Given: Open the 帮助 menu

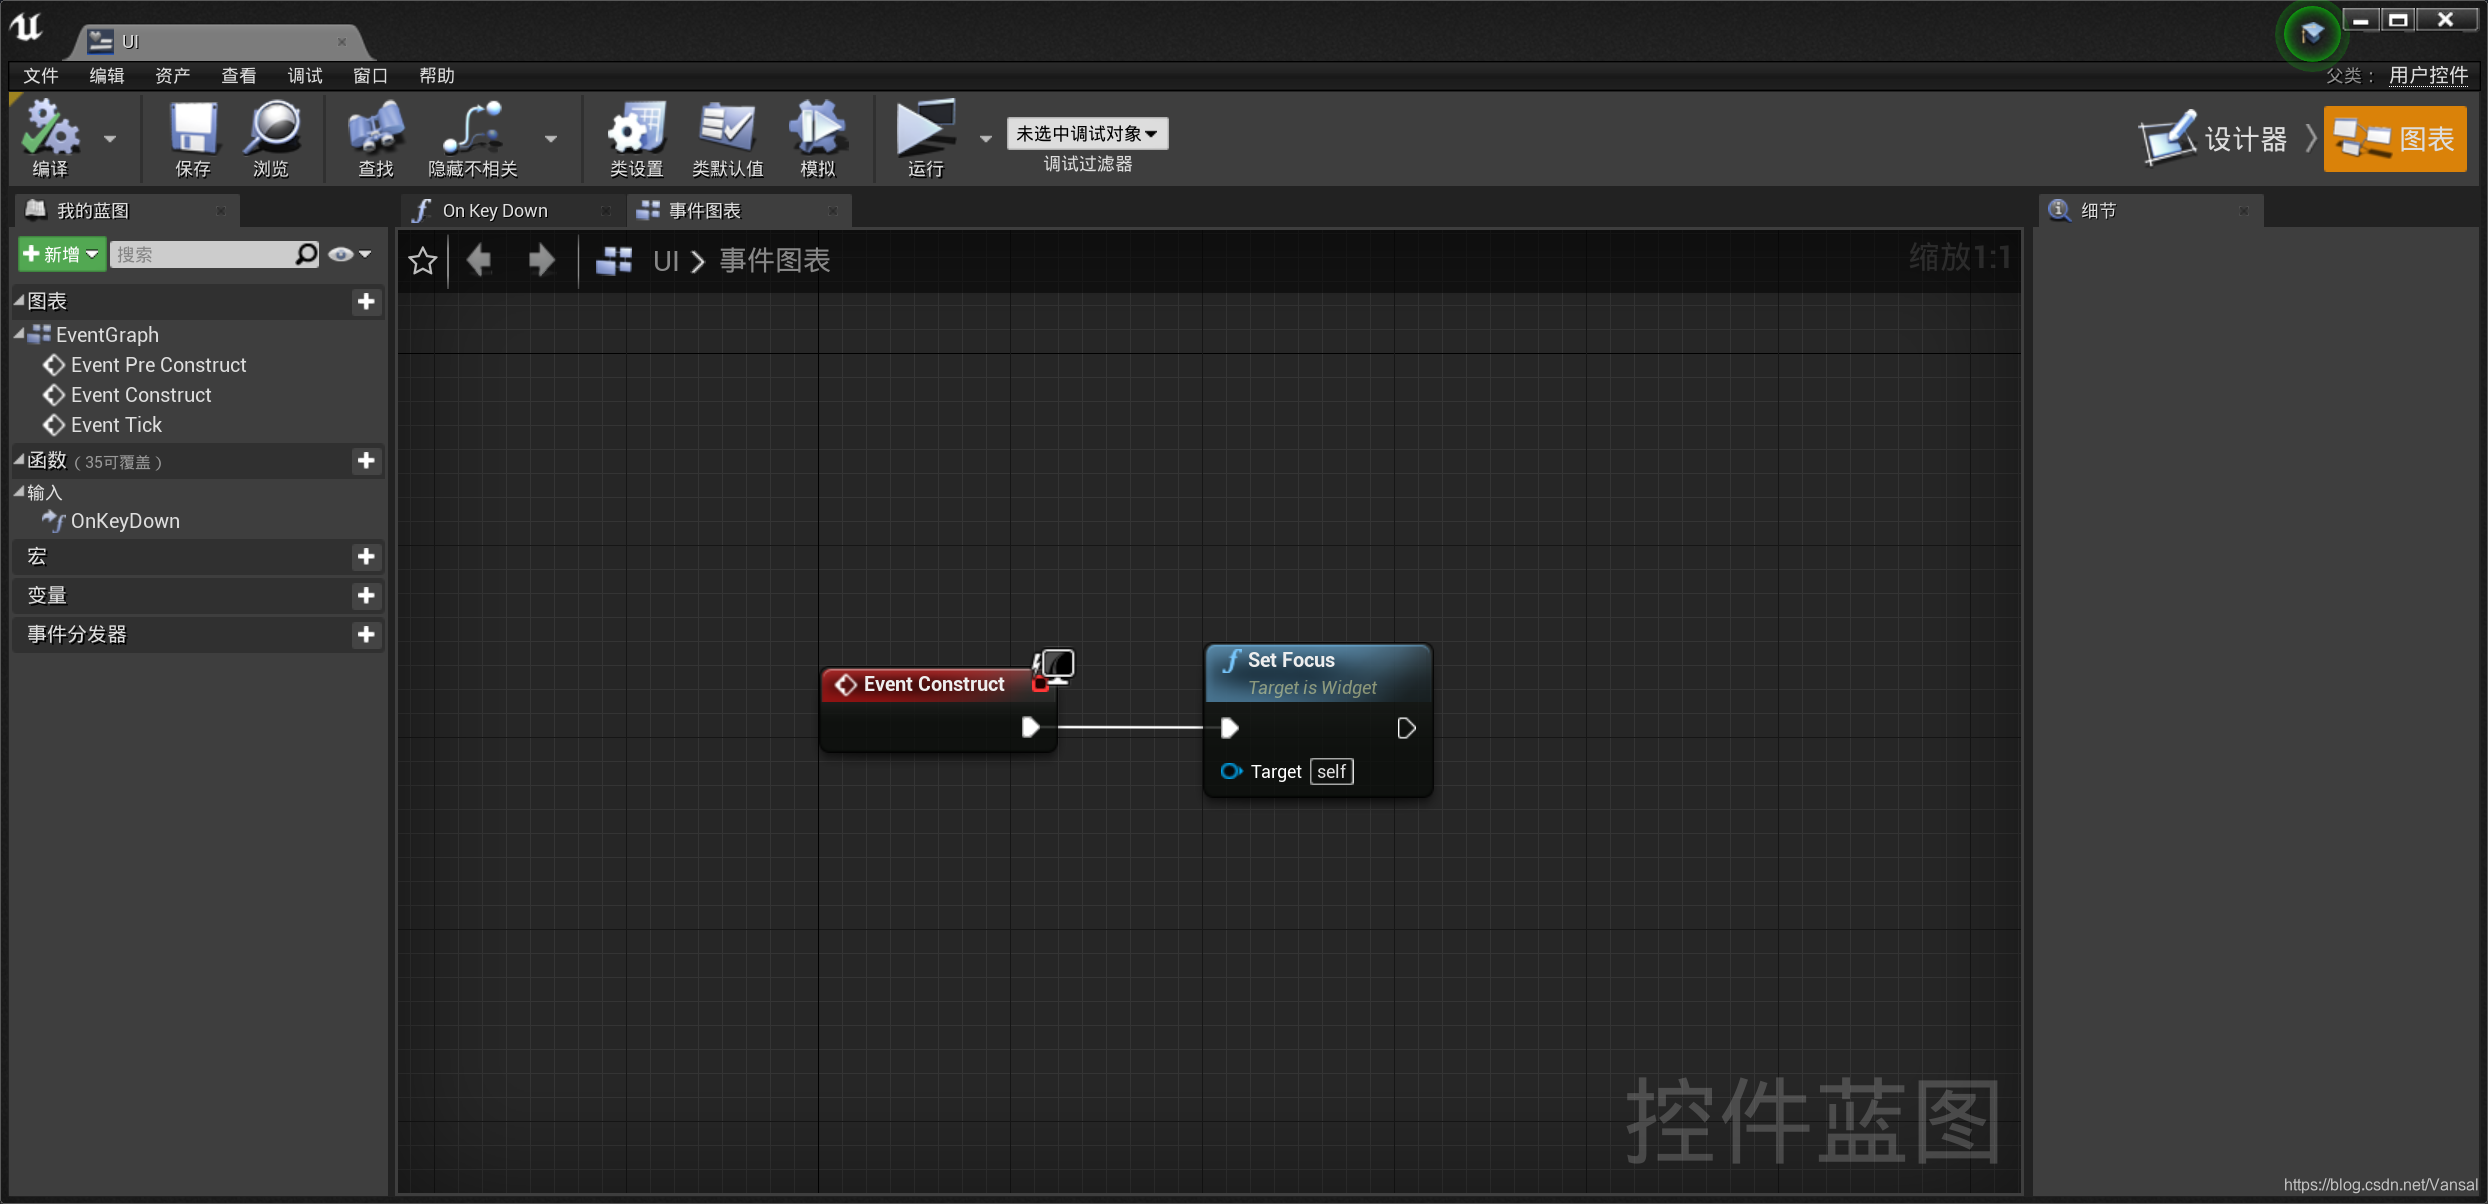Looking at the screenshot, I should click(437, 76).
